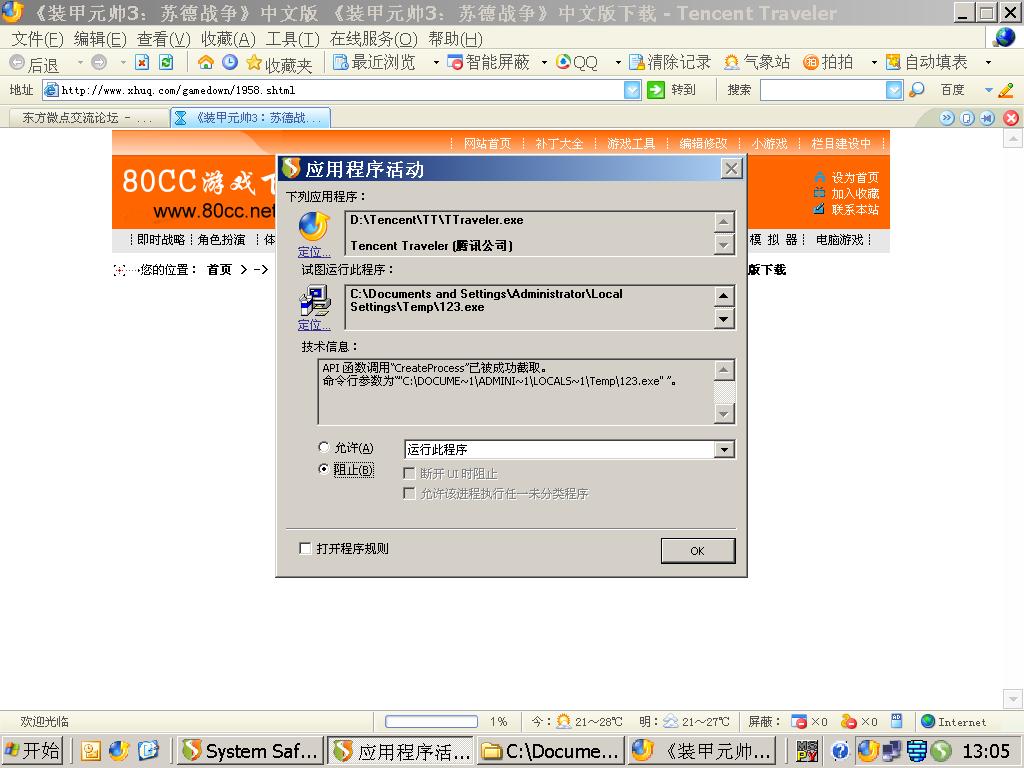
Task: Open Recent browsing (最近浏览) toolbar item
Action: pos(375,62)
